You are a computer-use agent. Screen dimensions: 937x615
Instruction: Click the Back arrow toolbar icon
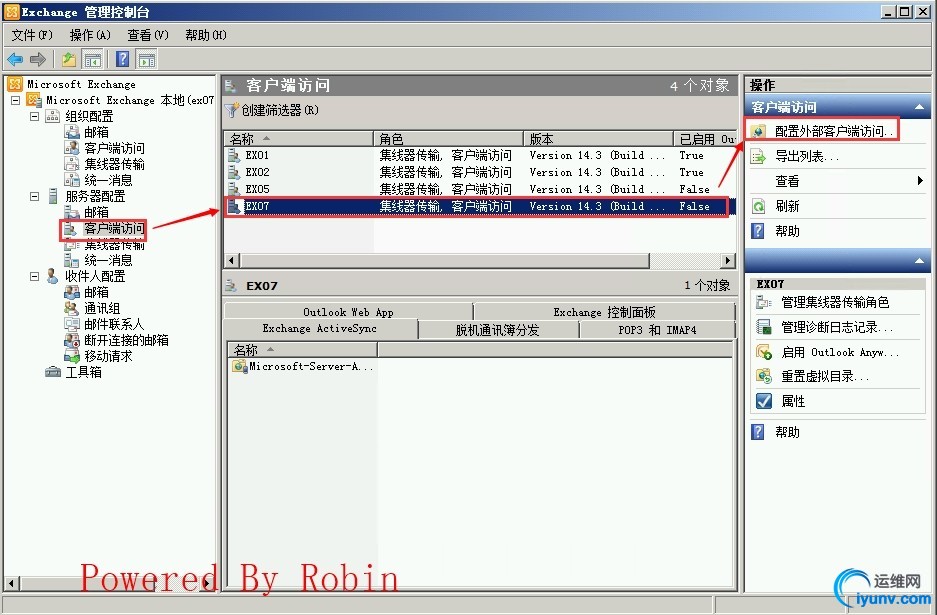tap(14, 59)
